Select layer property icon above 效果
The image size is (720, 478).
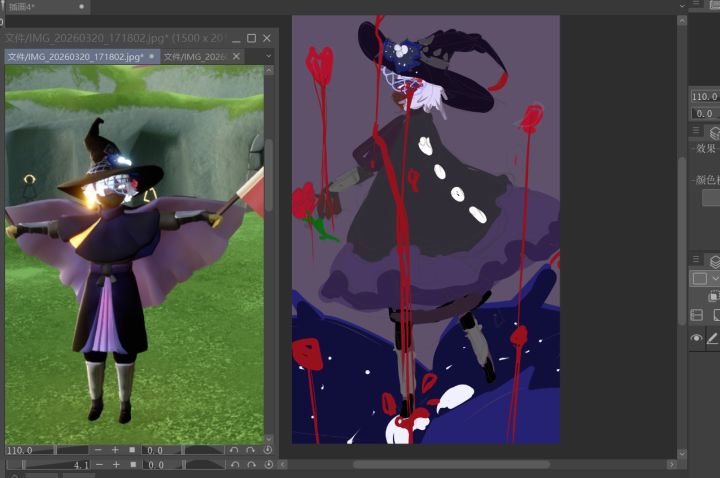(714, 132)
